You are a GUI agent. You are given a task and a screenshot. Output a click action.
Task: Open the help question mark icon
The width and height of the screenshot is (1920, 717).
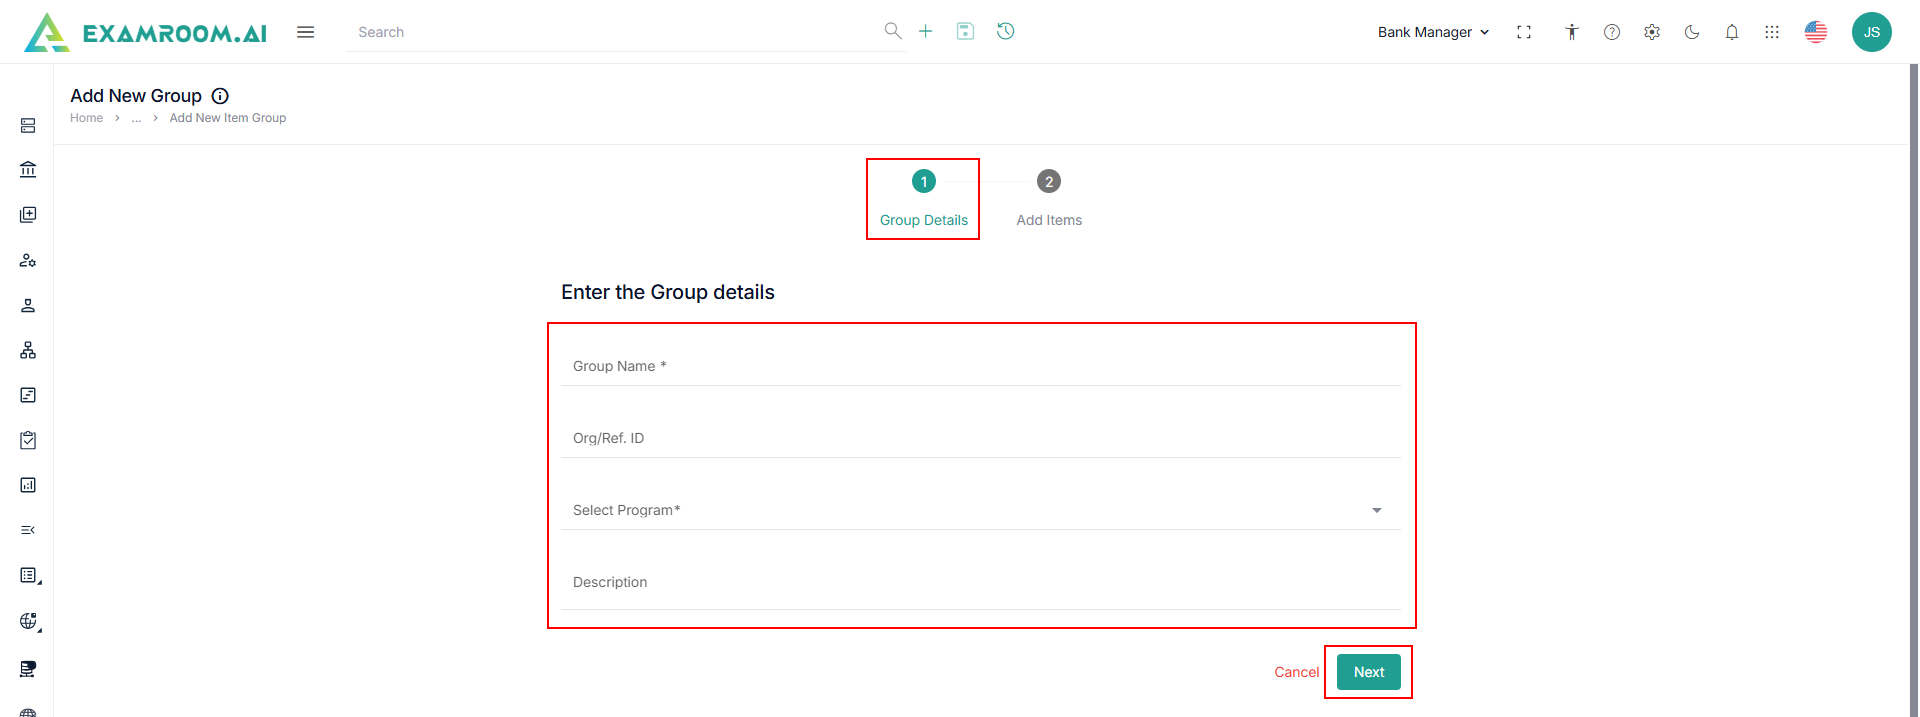pos(1612,32)
